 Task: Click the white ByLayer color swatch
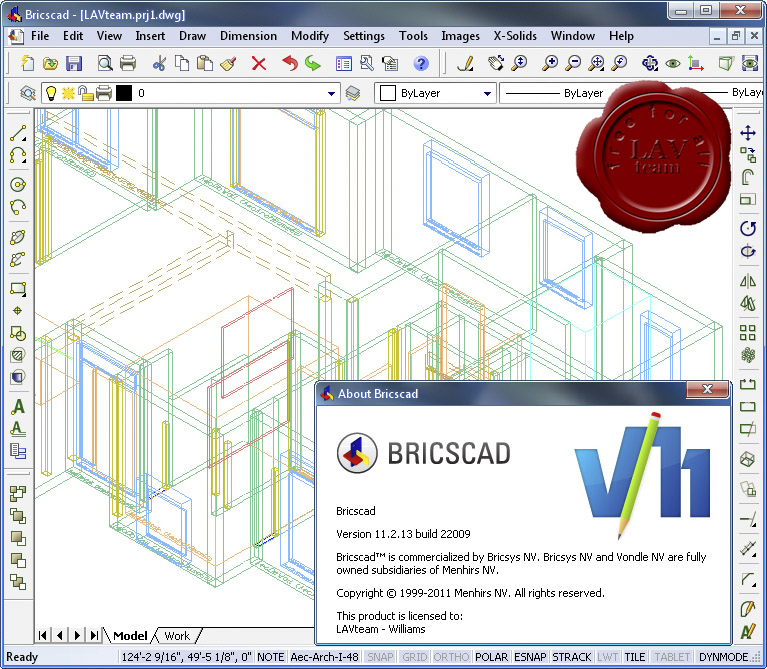point(387,93)
